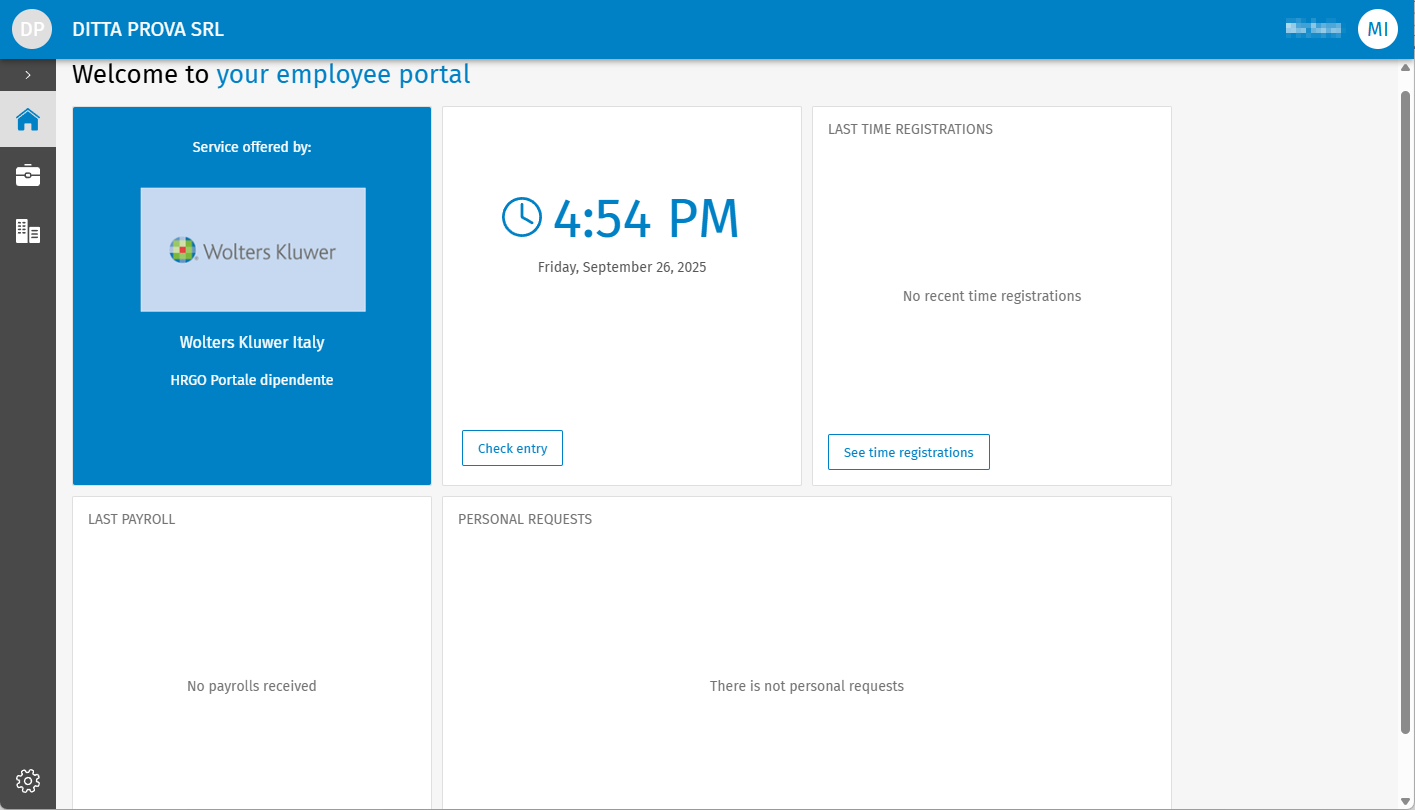
Task: Click the LAST PAYROLL heading
Action: pos(132,519)
